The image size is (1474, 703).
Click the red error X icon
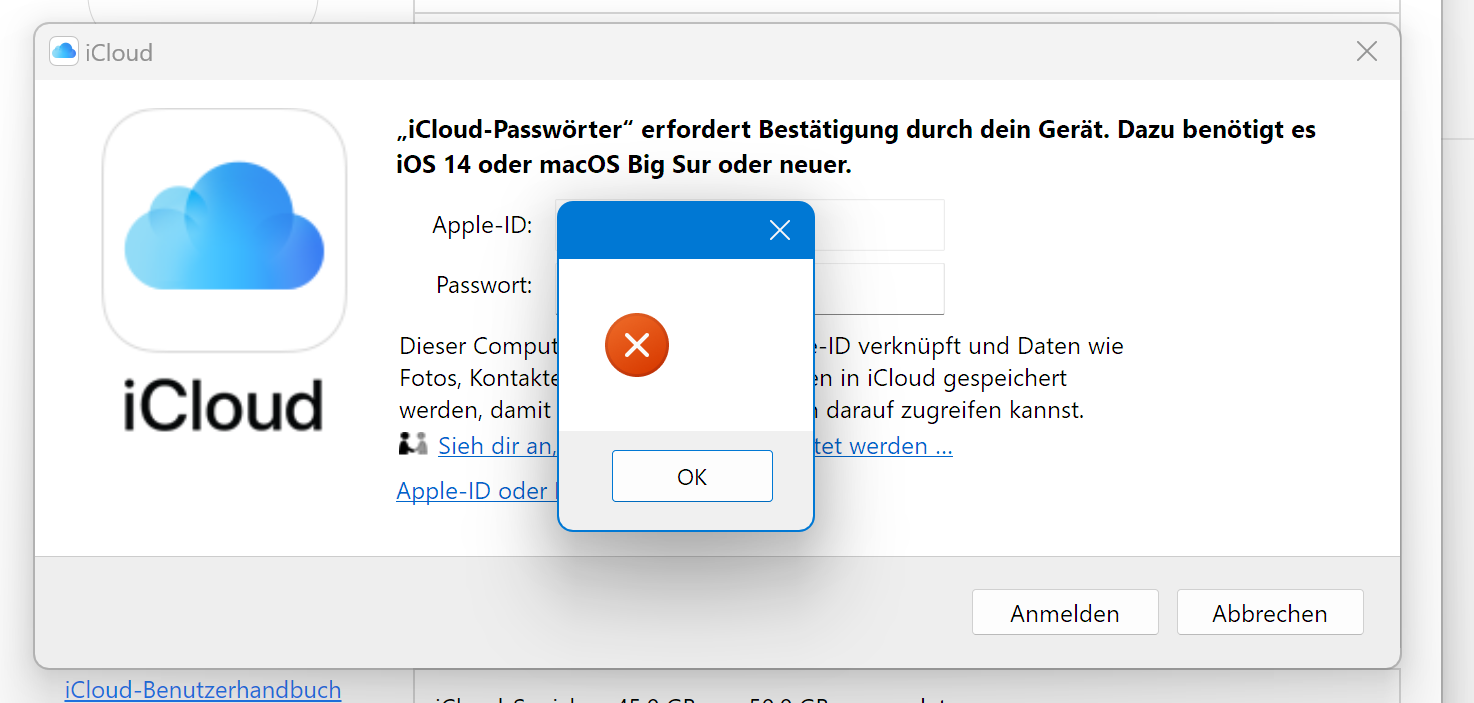pos(637,345)
